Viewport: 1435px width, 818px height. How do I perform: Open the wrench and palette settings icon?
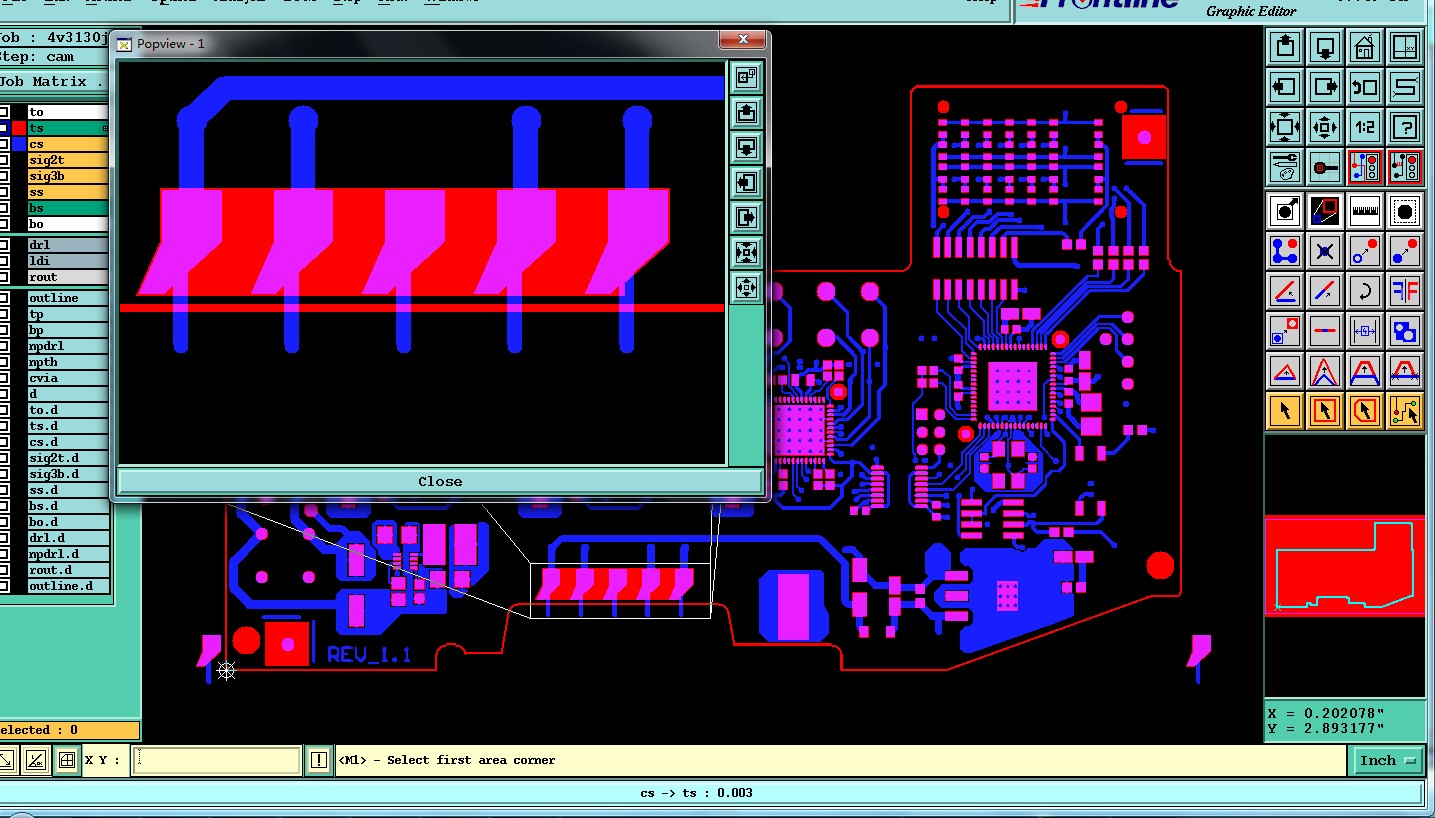[x=1285, y=166]
